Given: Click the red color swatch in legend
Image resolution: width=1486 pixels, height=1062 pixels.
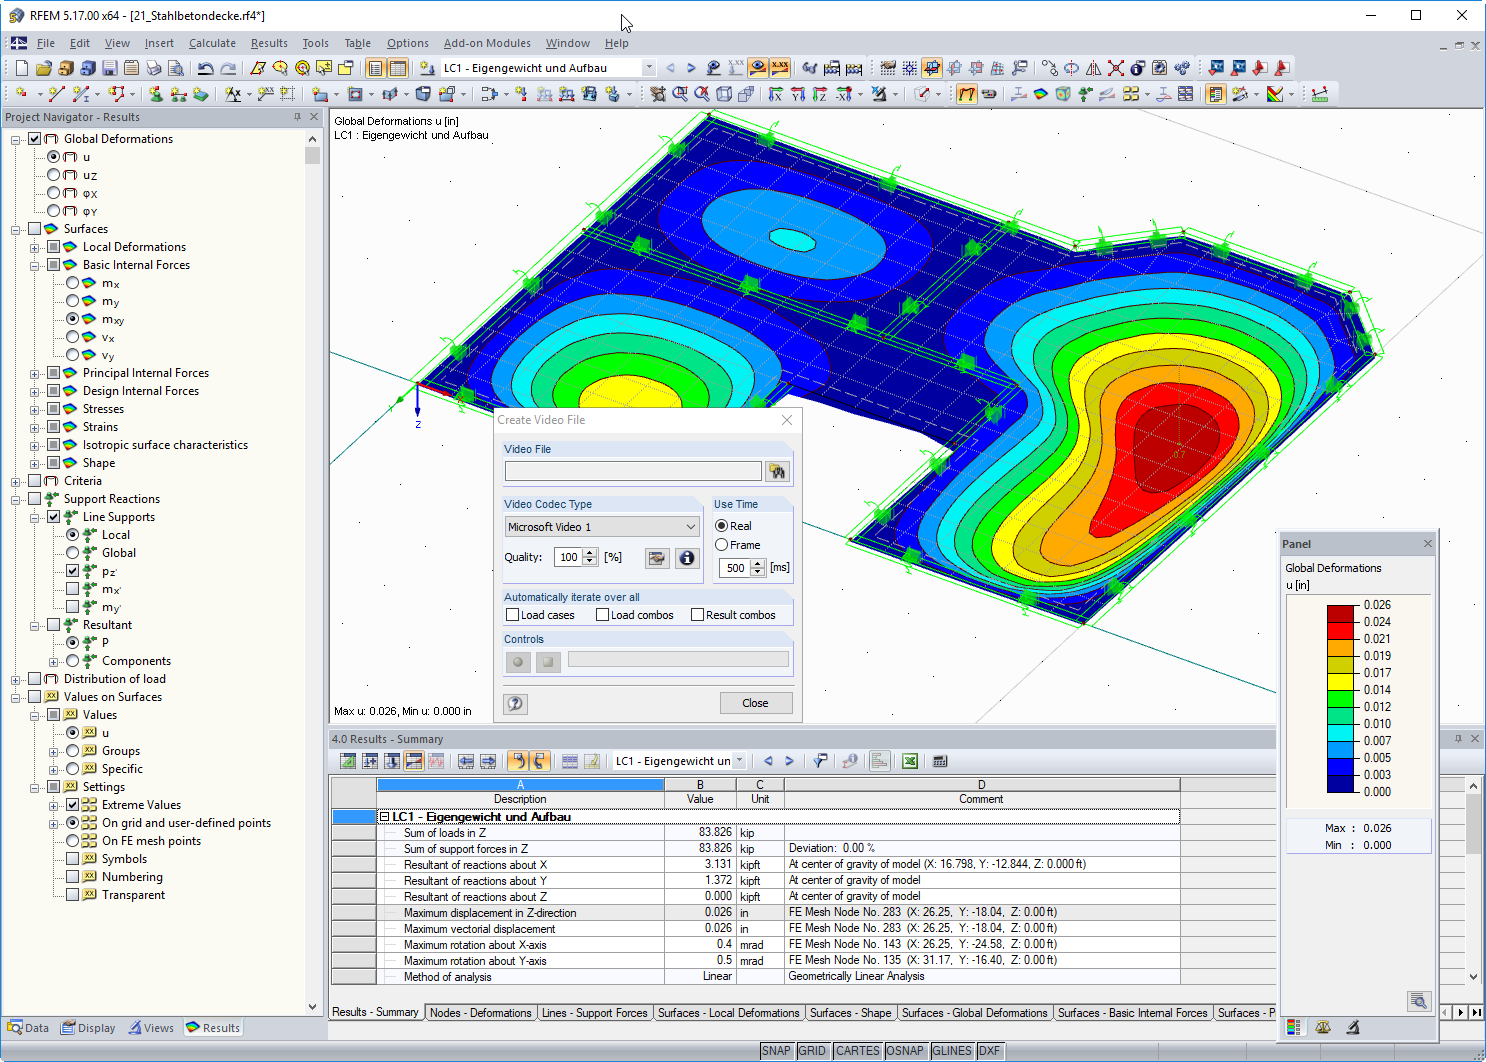Looking at the screenshot, I should (x=1340, y=630).
